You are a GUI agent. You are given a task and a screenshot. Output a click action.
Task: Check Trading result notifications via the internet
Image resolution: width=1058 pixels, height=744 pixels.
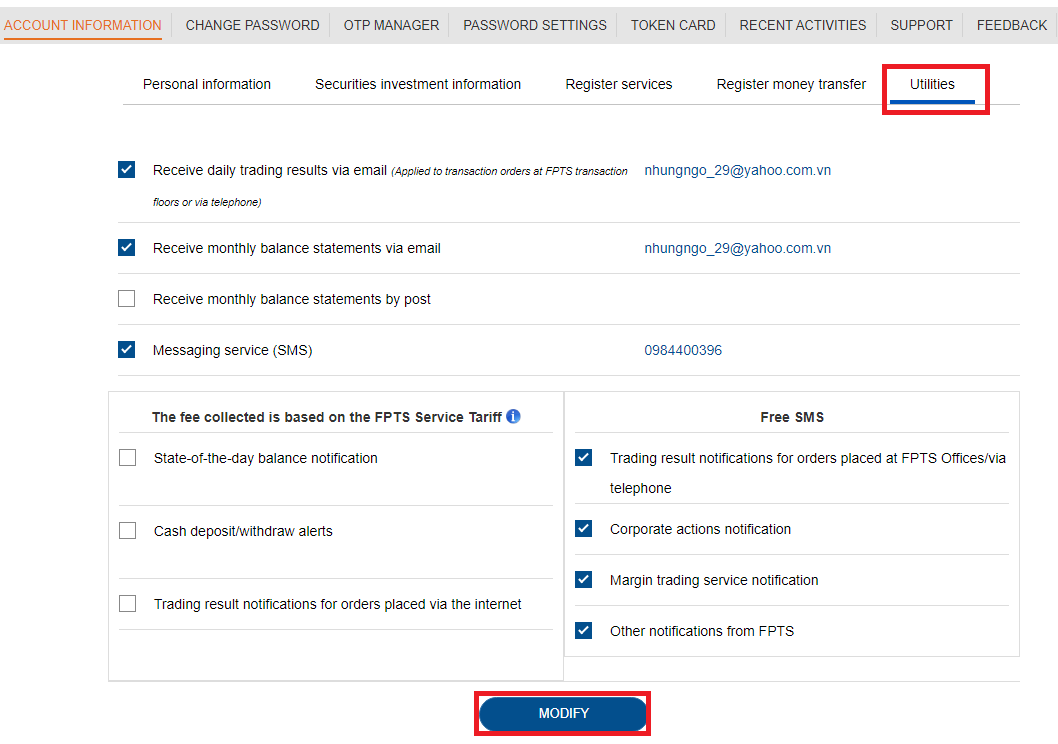pyautogui.click(x=128, y=603)
